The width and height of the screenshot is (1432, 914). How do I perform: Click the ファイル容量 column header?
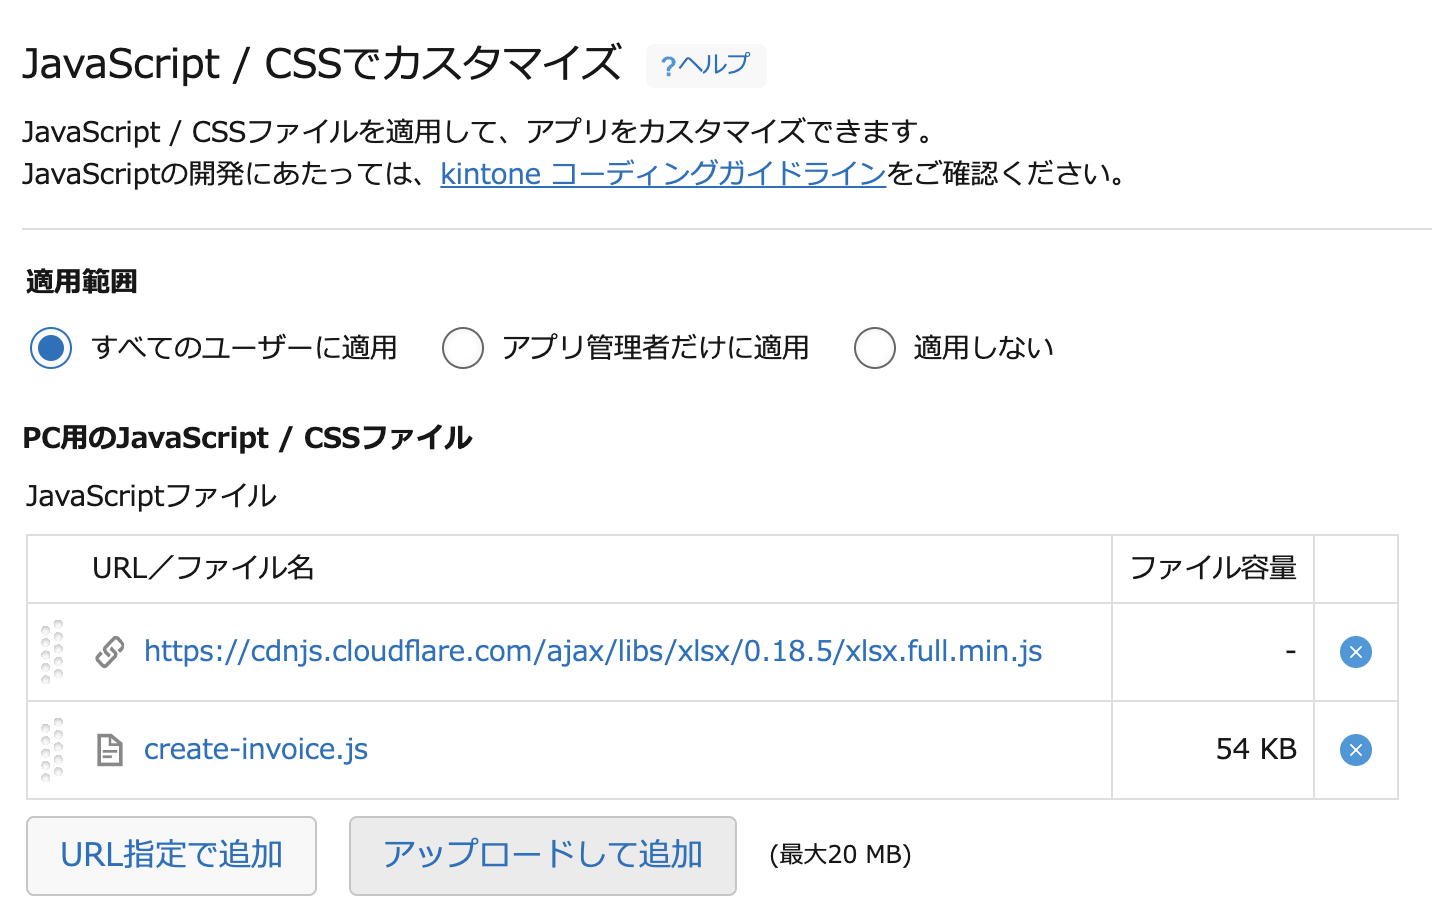coord(1213,568)
